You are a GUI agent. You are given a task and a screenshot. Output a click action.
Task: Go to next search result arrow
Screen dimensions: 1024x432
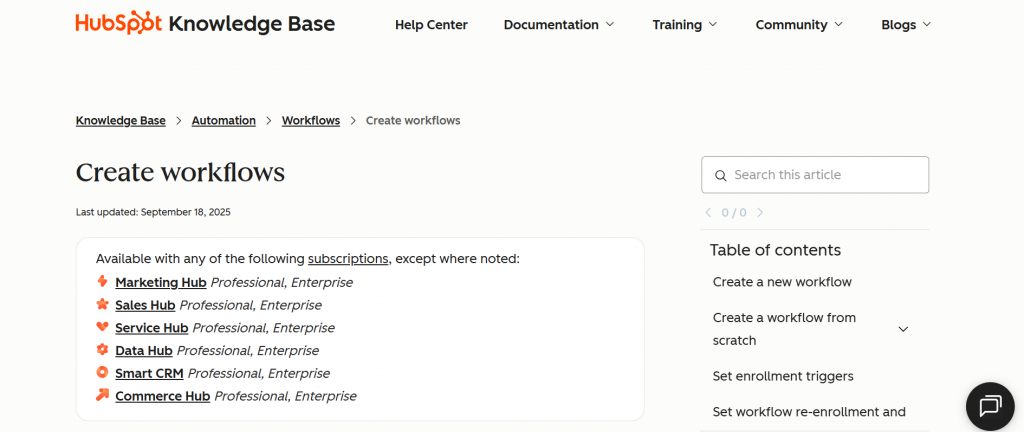(760, 212)
